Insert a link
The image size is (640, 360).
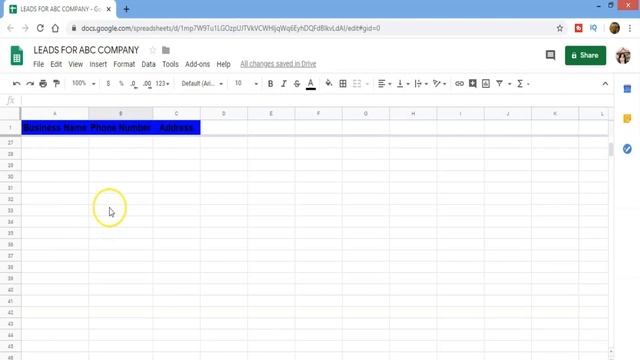point(459,84)
